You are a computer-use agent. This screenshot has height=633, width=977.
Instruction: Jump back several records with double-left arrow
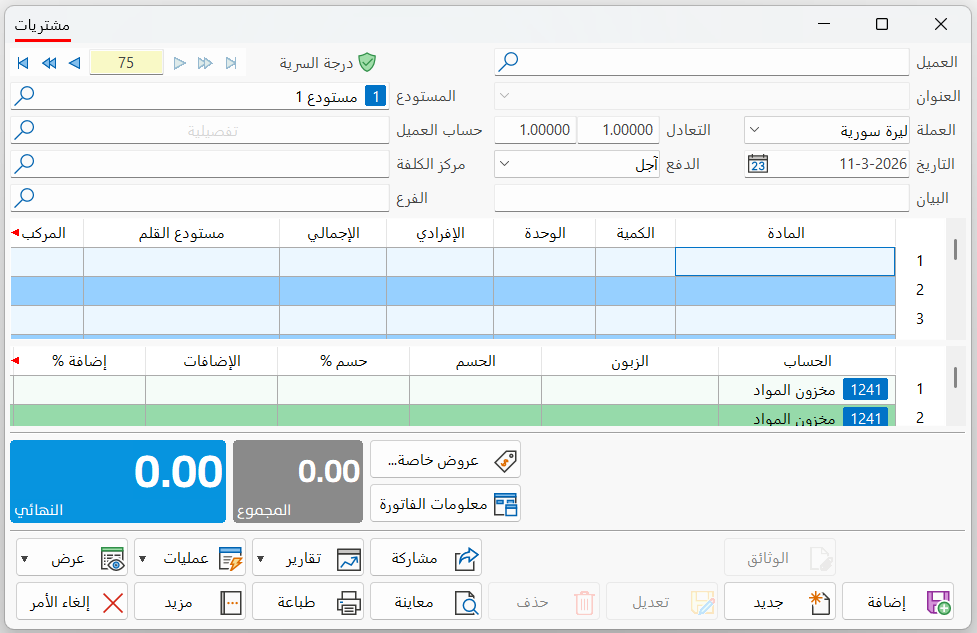(49, 63)
